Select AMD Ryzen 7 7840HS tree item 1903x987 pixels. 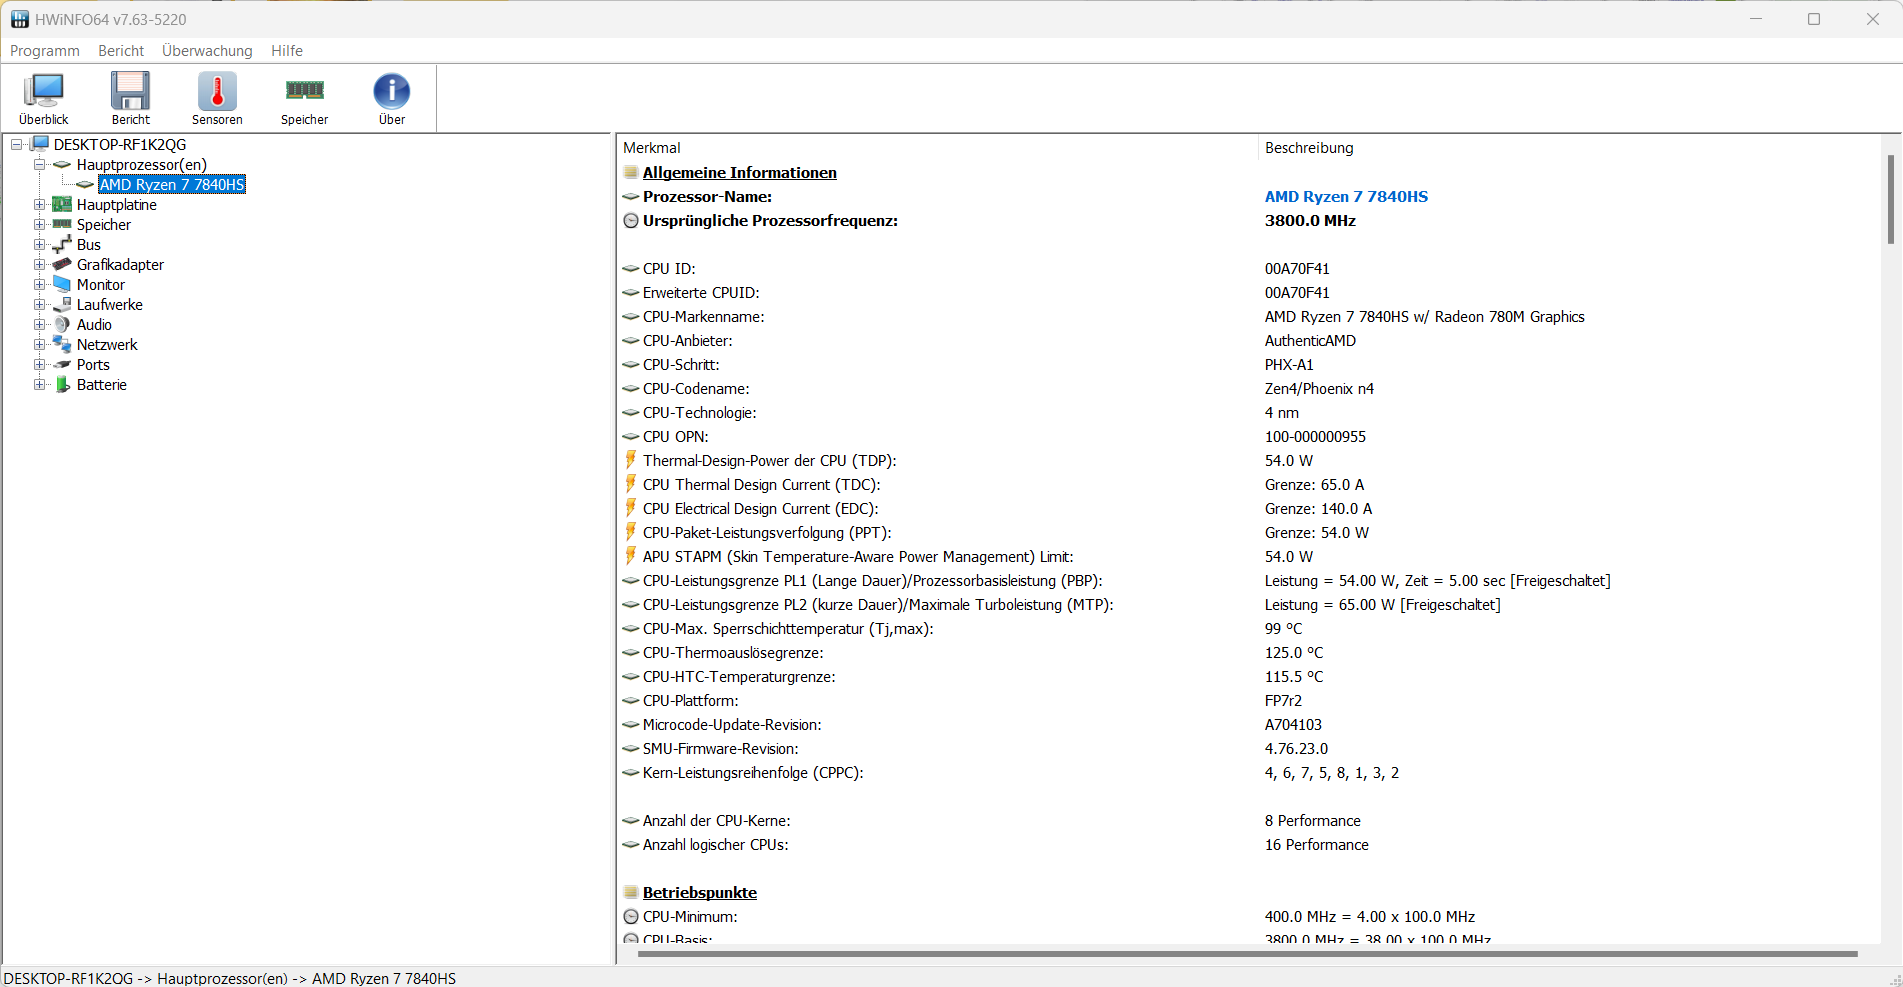pos(172,184)
